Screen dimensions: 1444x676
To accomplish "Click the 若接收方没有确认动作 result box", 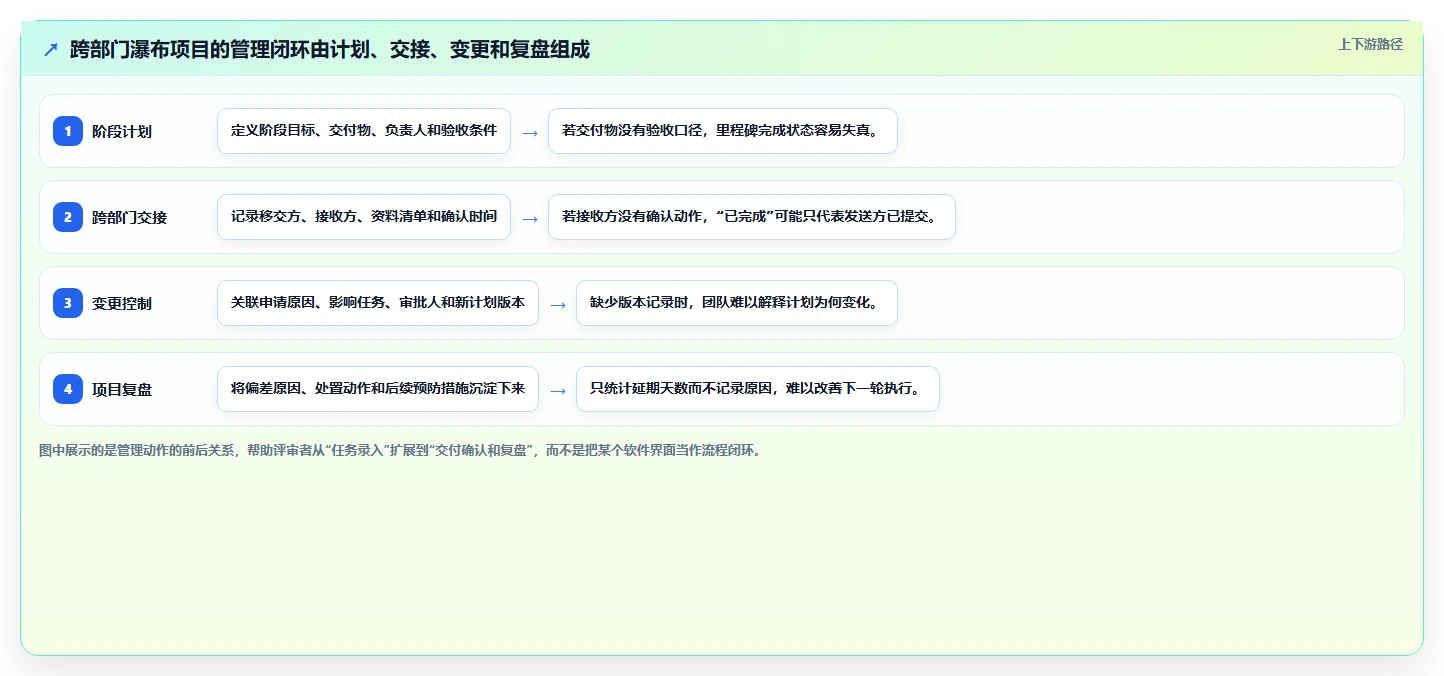I will pyautogui.click(x=752, y=217).
